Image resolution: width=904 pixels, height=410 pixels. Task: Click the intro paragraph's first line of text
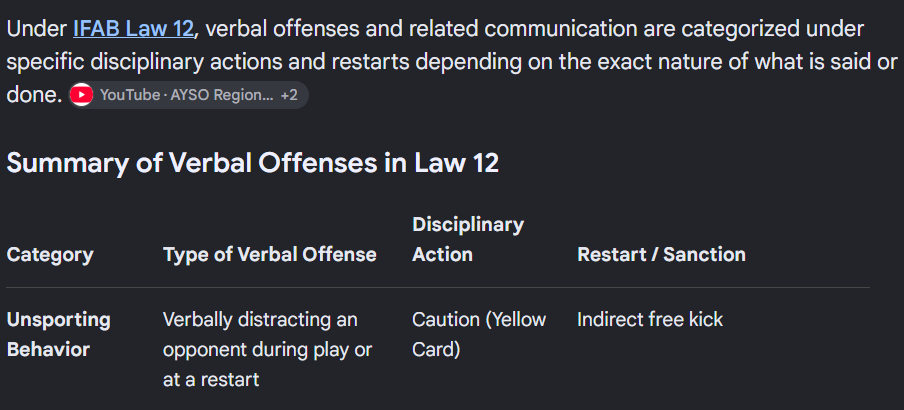(435, 29)
